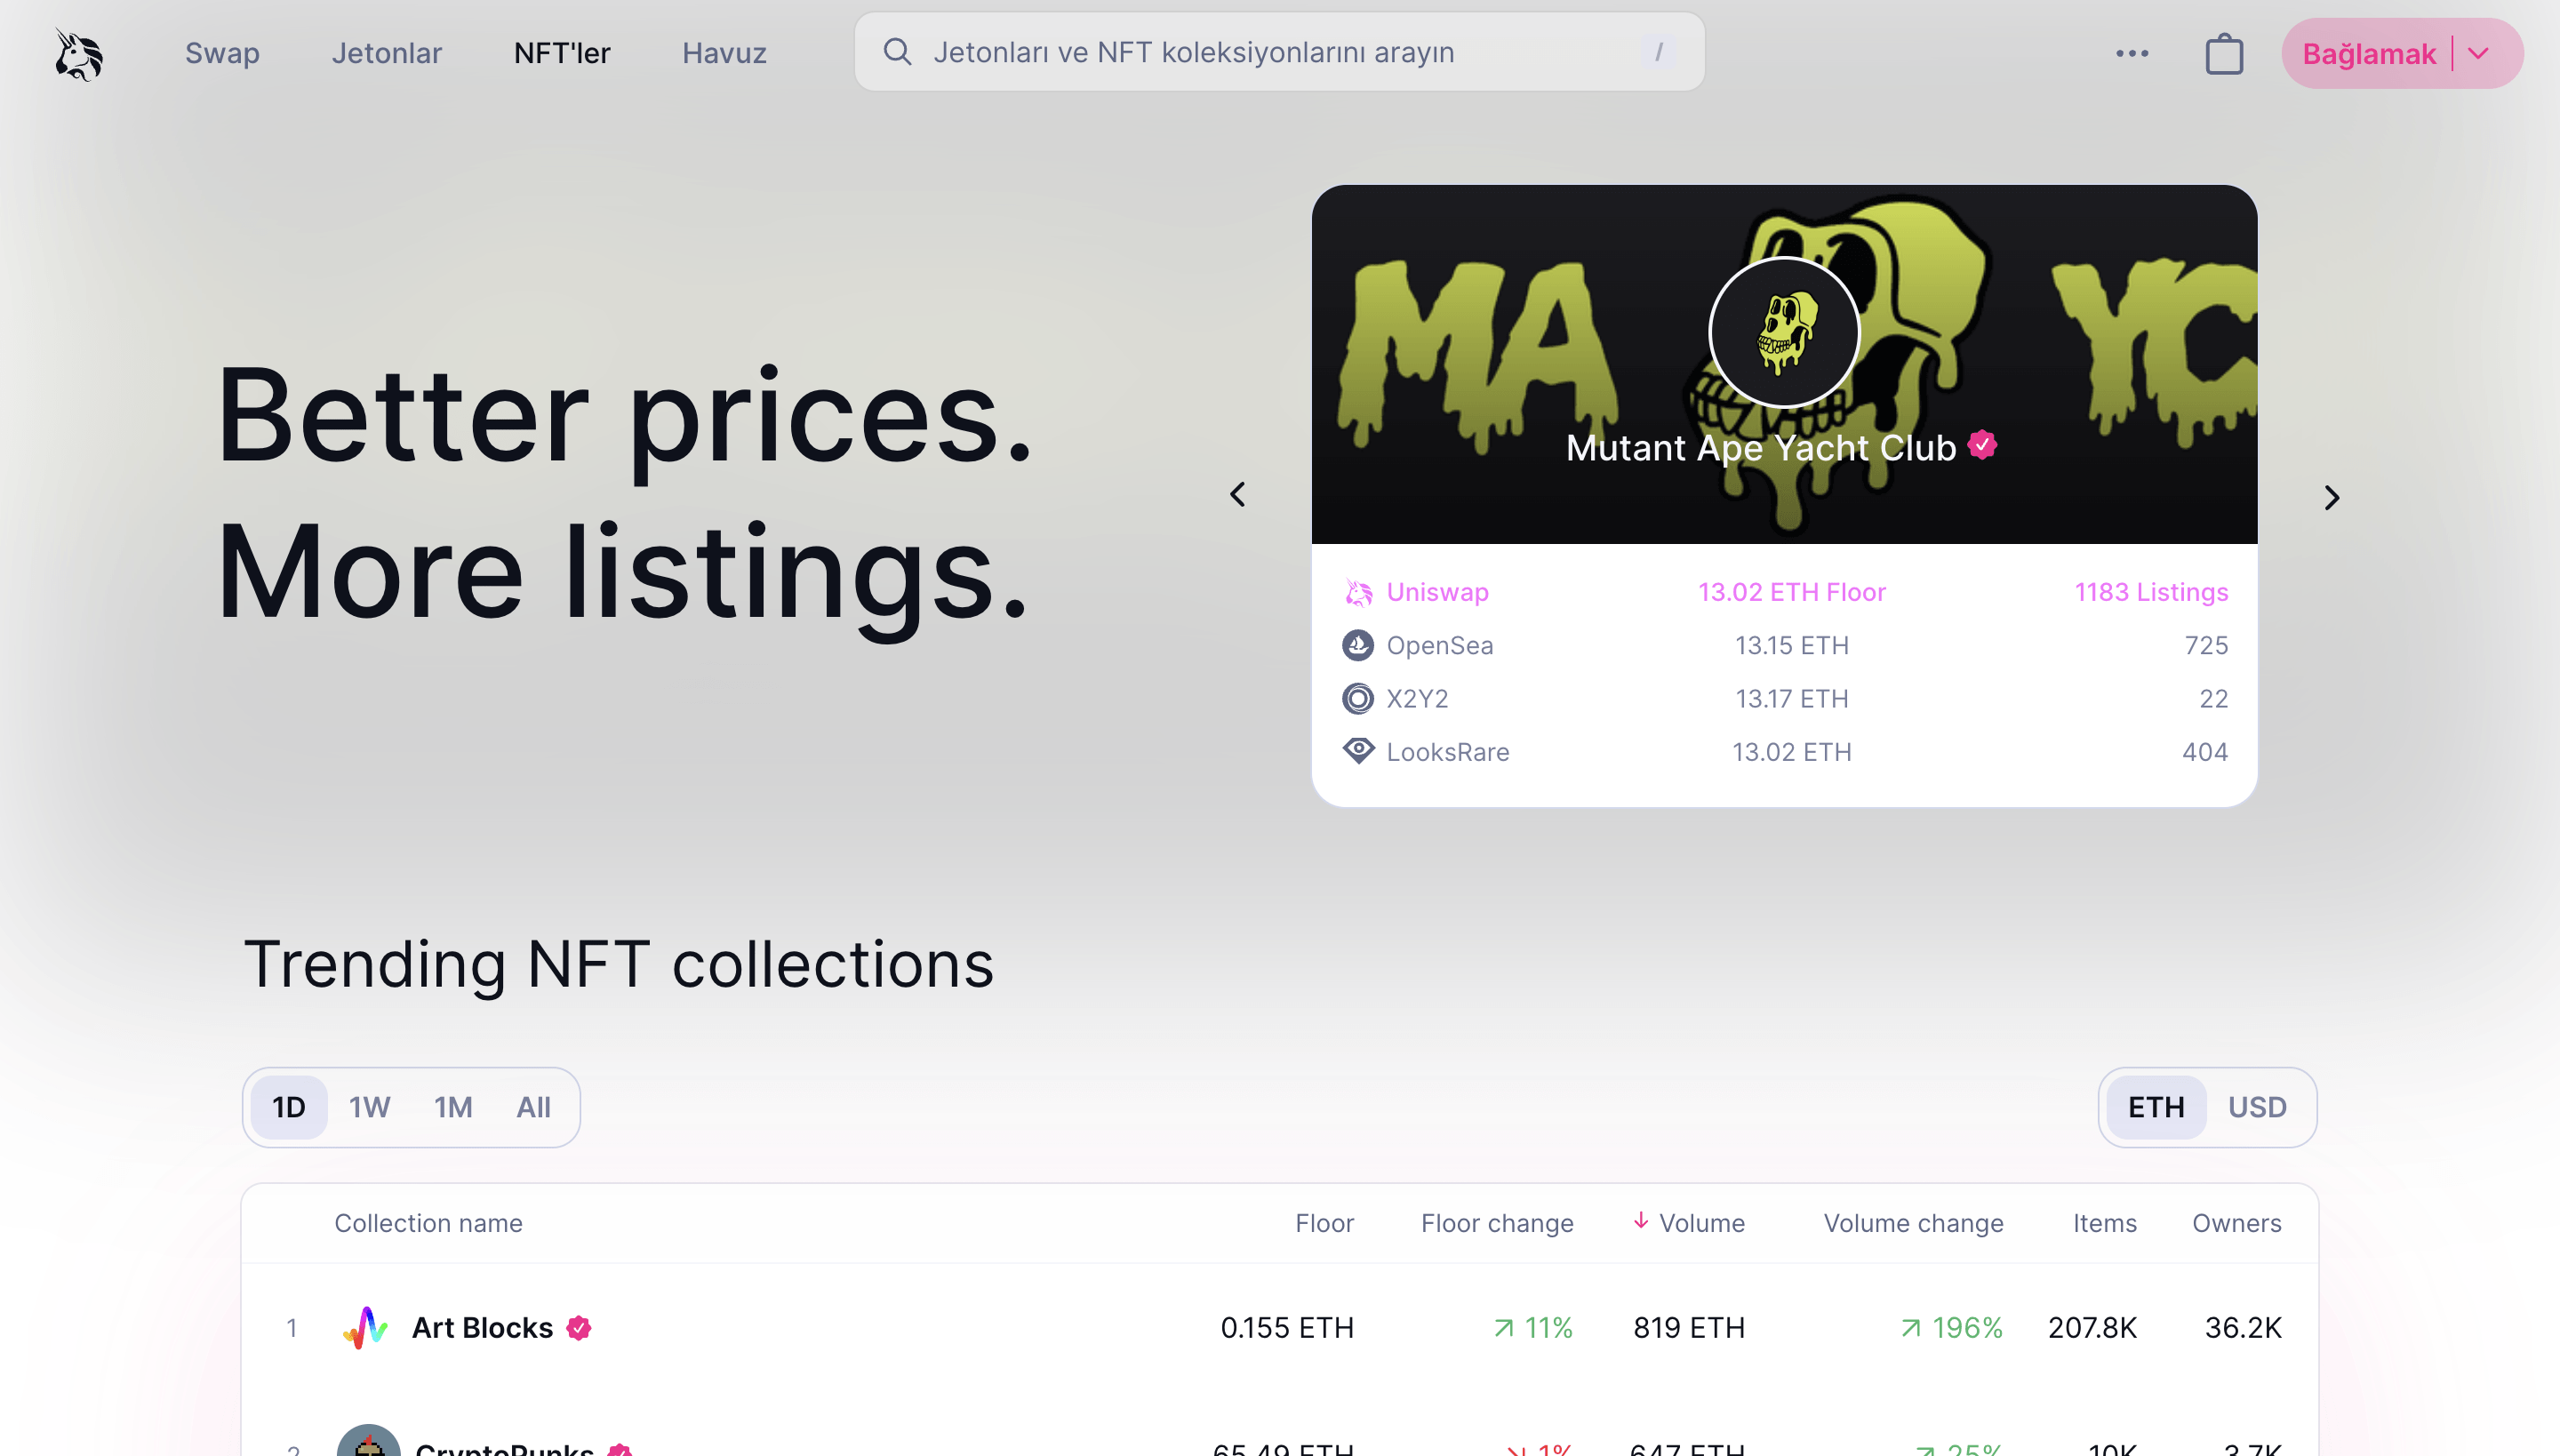Screen dimensions: 2560x1456
Task: Click the search magnifier icon
Action: (x=897, y=52)
